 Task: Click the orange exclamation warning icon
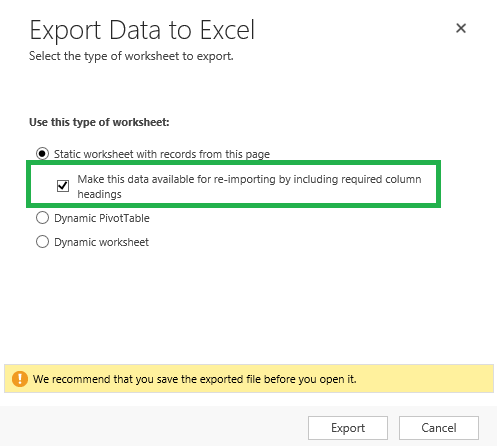pos(20,379)
